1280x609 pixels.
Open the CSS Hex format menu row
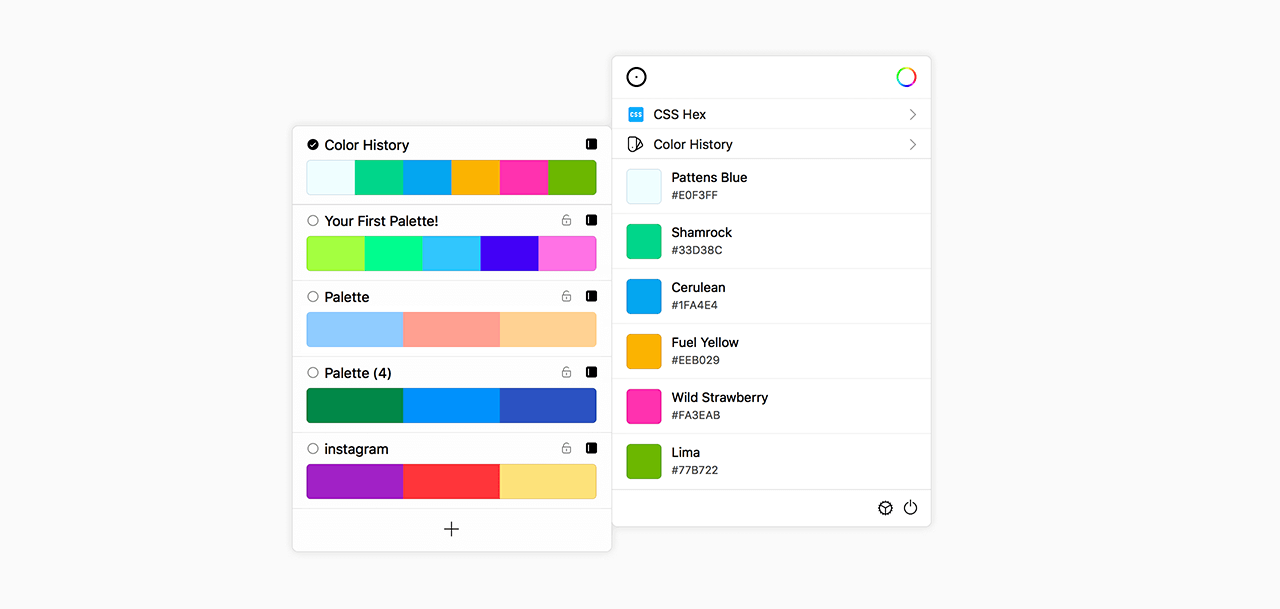[770, 115]
